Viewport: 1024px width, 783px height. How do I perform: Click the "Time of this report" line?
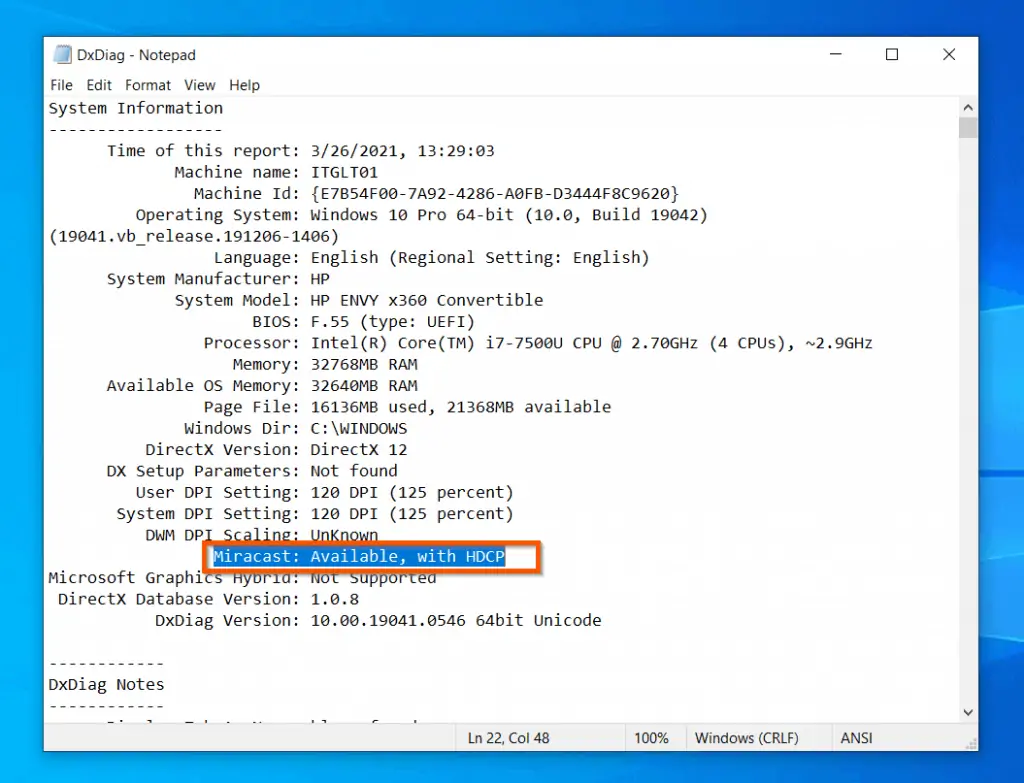click(x=300, y=151)
